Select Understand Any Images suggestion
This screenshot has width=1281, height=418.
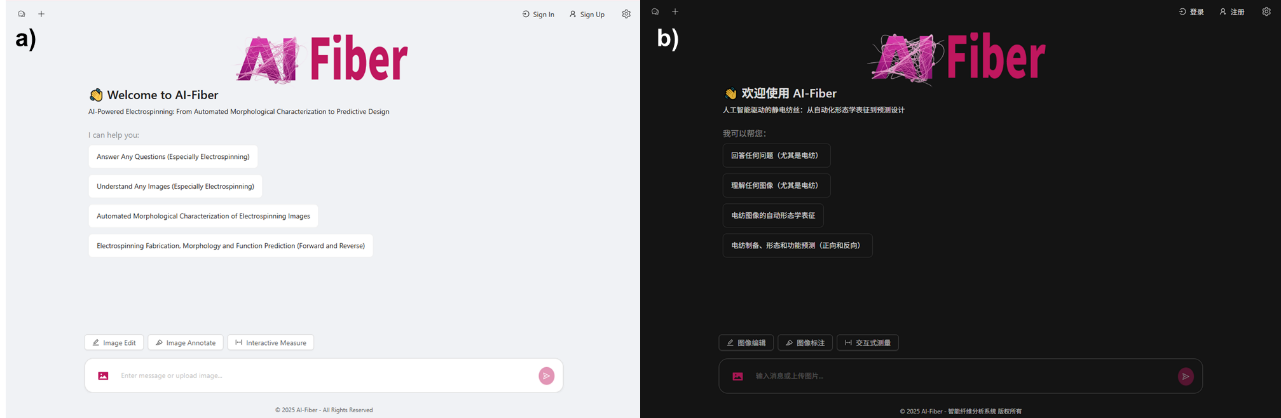pos(175,186)
